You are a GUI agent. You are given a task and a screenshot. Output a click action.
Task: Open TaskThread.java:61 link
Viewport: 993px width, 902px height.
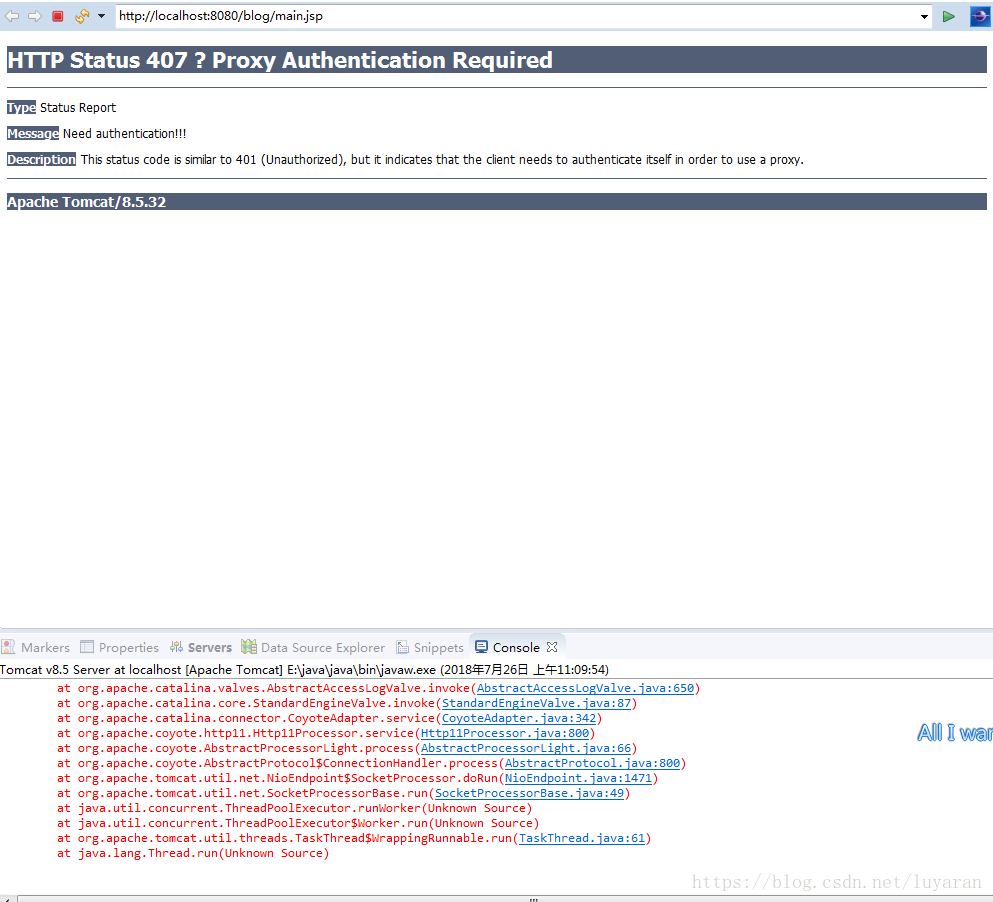(582, 839)
